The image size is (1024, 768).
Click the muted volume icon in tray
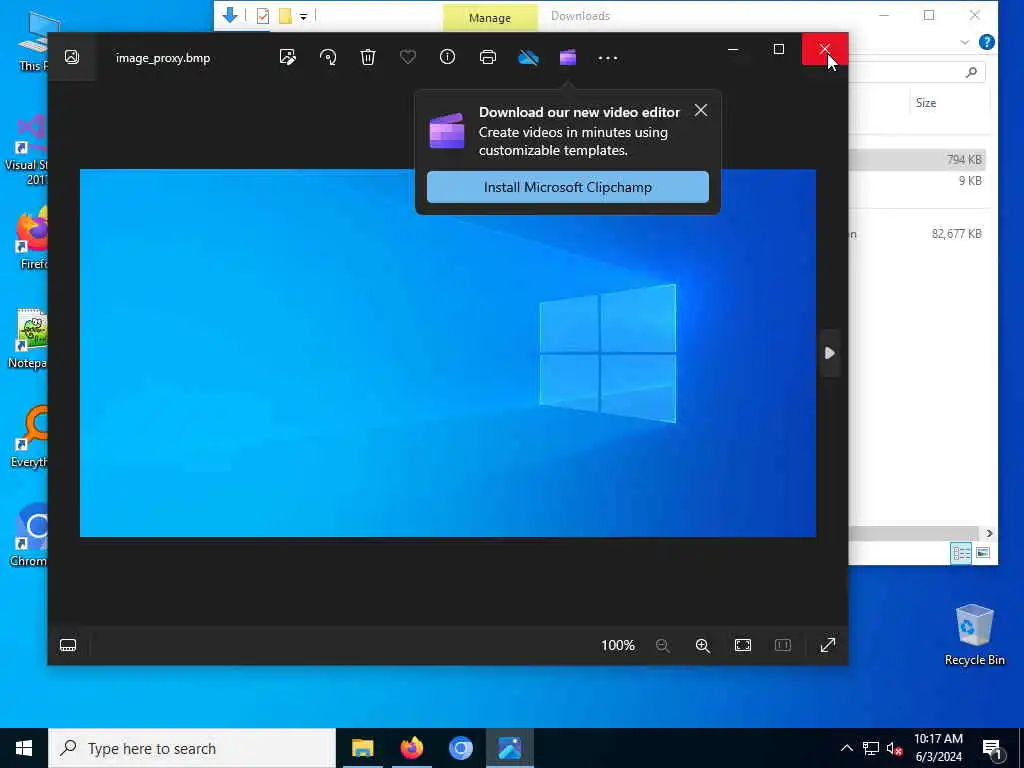click(x=895, y=748)
